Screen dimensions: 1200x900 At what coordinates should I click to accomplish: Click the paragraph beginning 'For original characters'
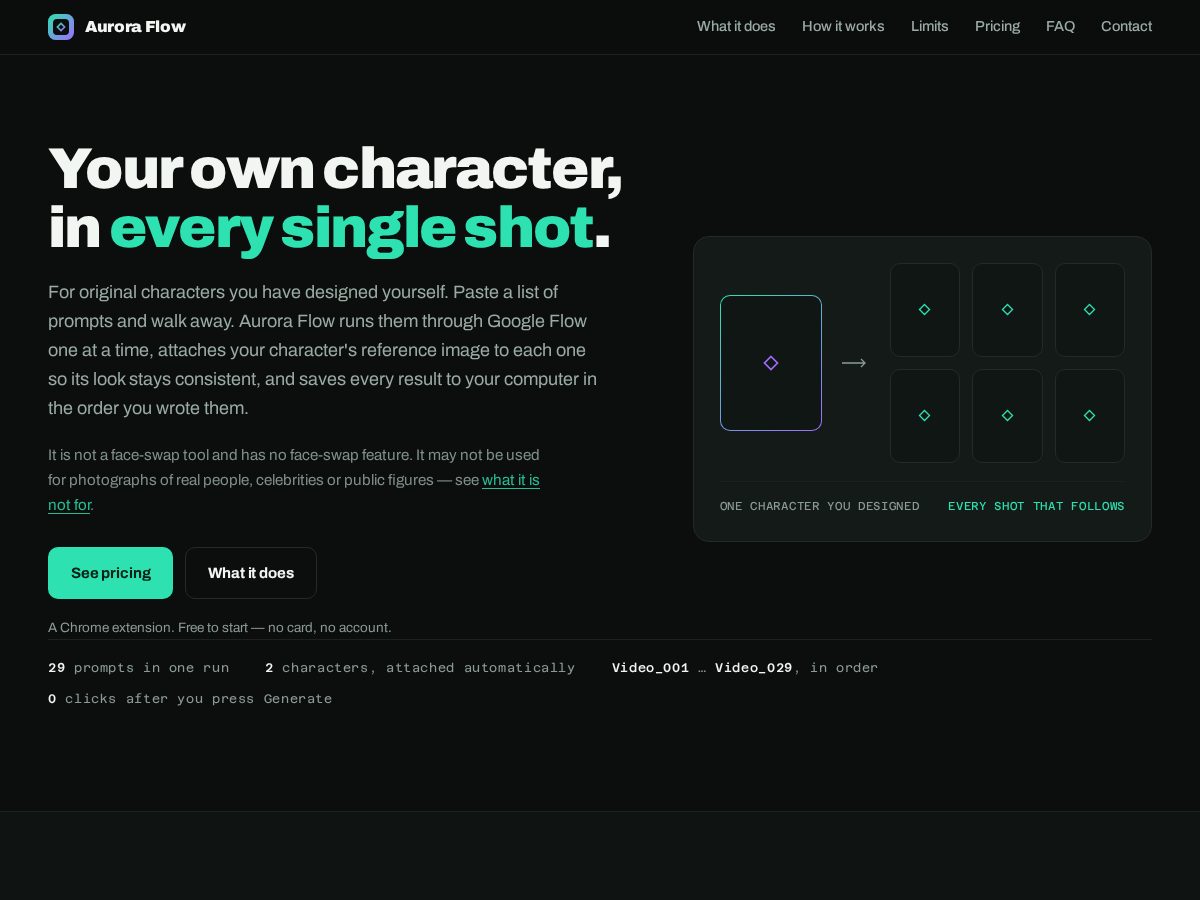(x=323, y=350)
